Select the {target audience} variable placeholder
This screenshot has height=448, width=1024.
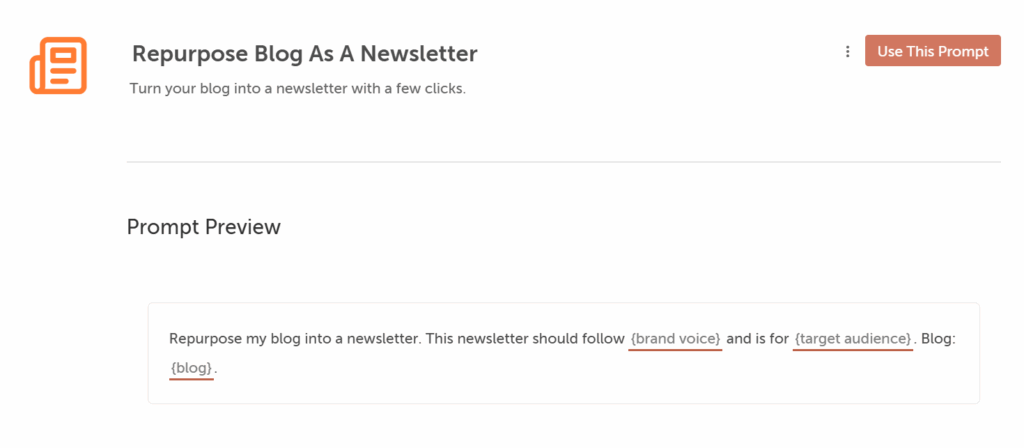click(x=853, y=338)
